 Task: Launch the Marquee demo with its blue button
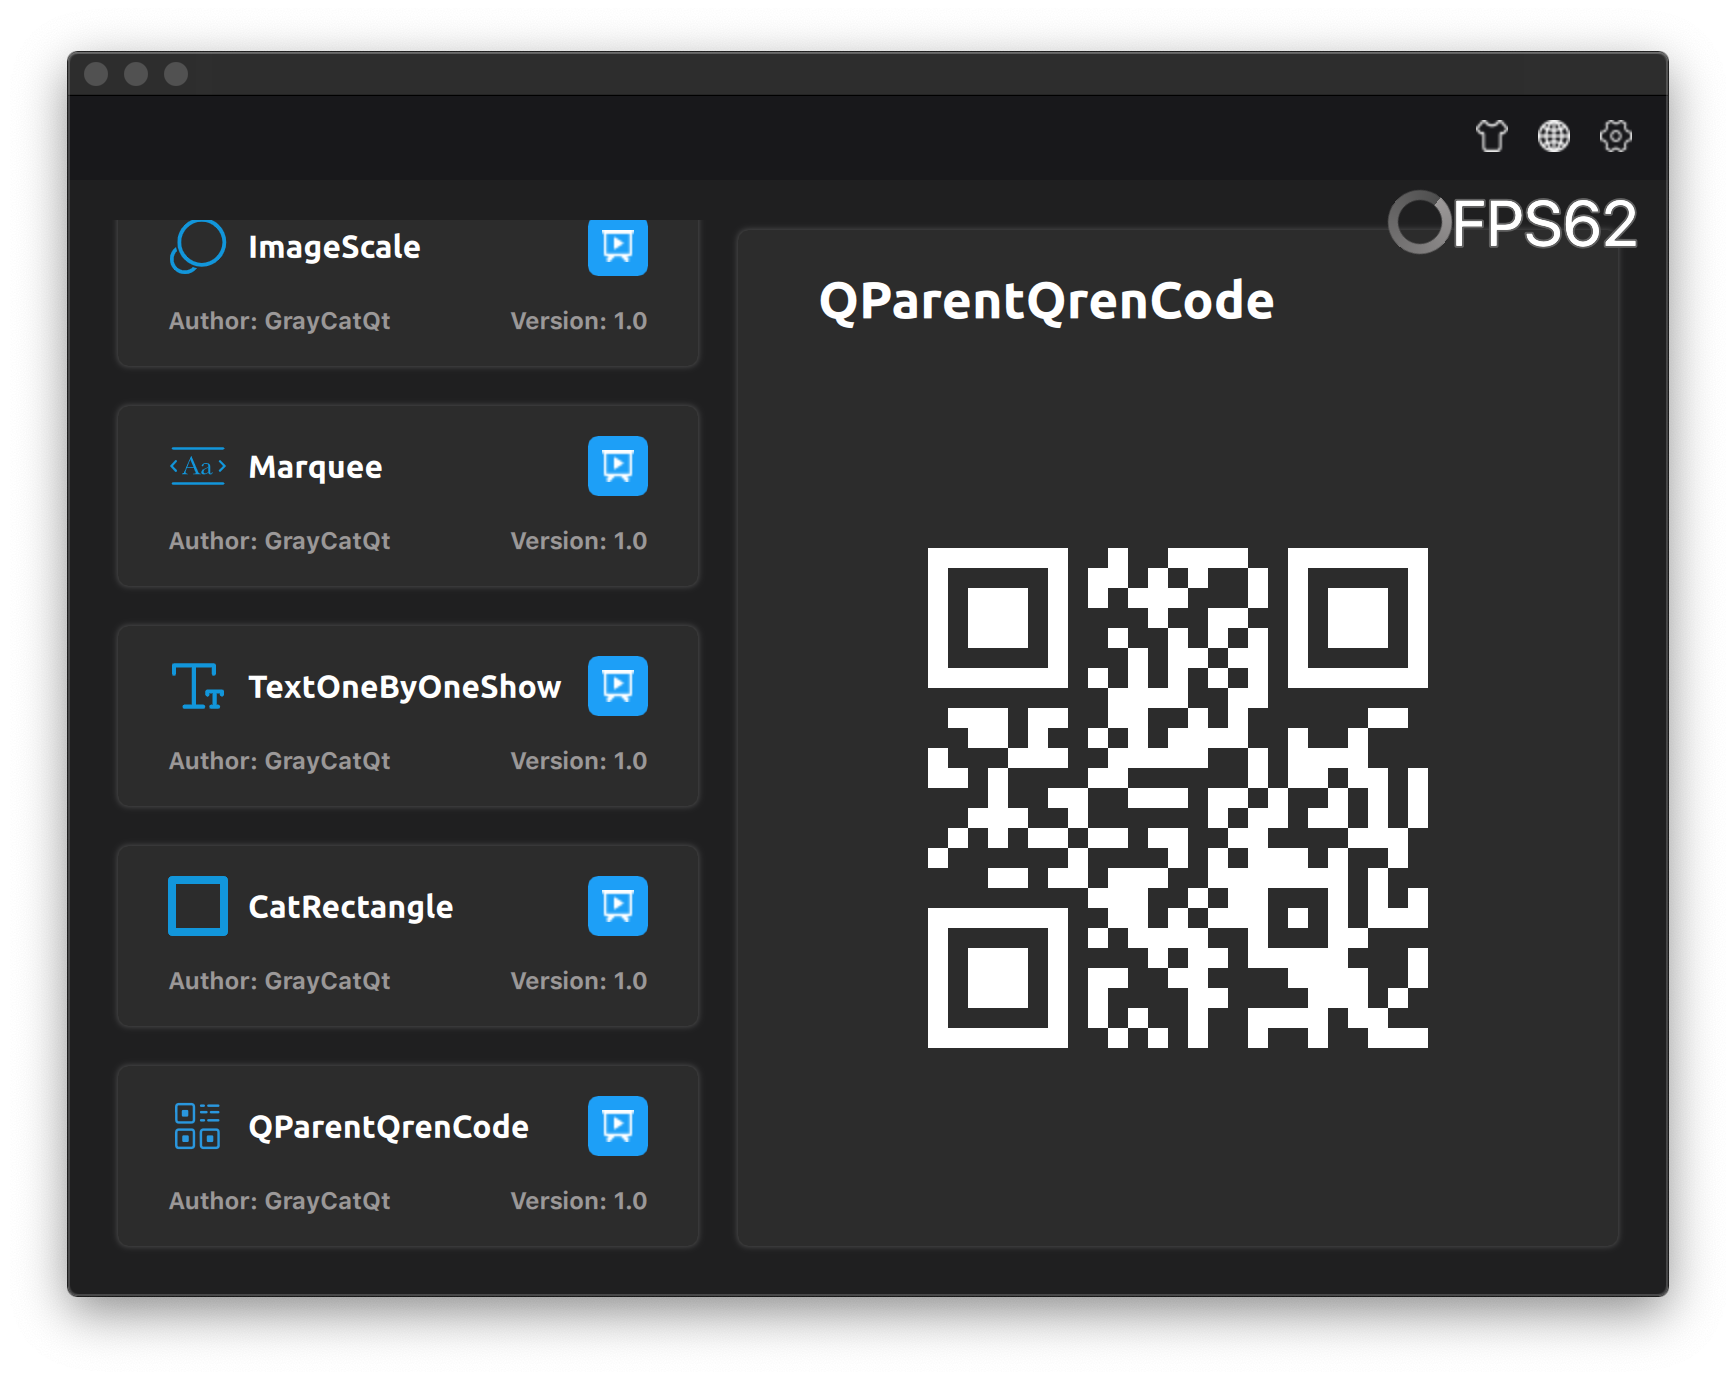pyautogui.click(x=618, y=466)
